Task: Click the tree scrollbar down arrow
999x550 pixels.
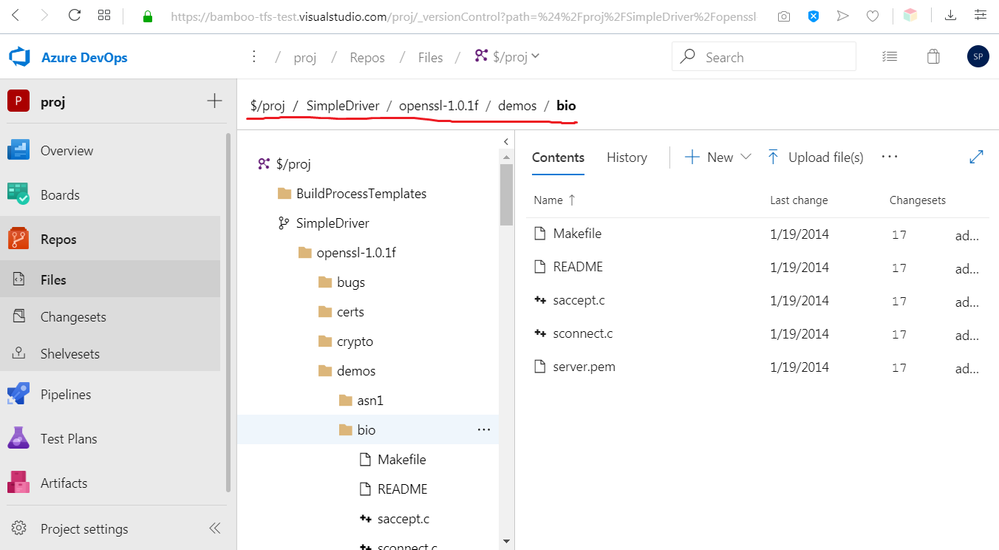Action: point(507,541)
